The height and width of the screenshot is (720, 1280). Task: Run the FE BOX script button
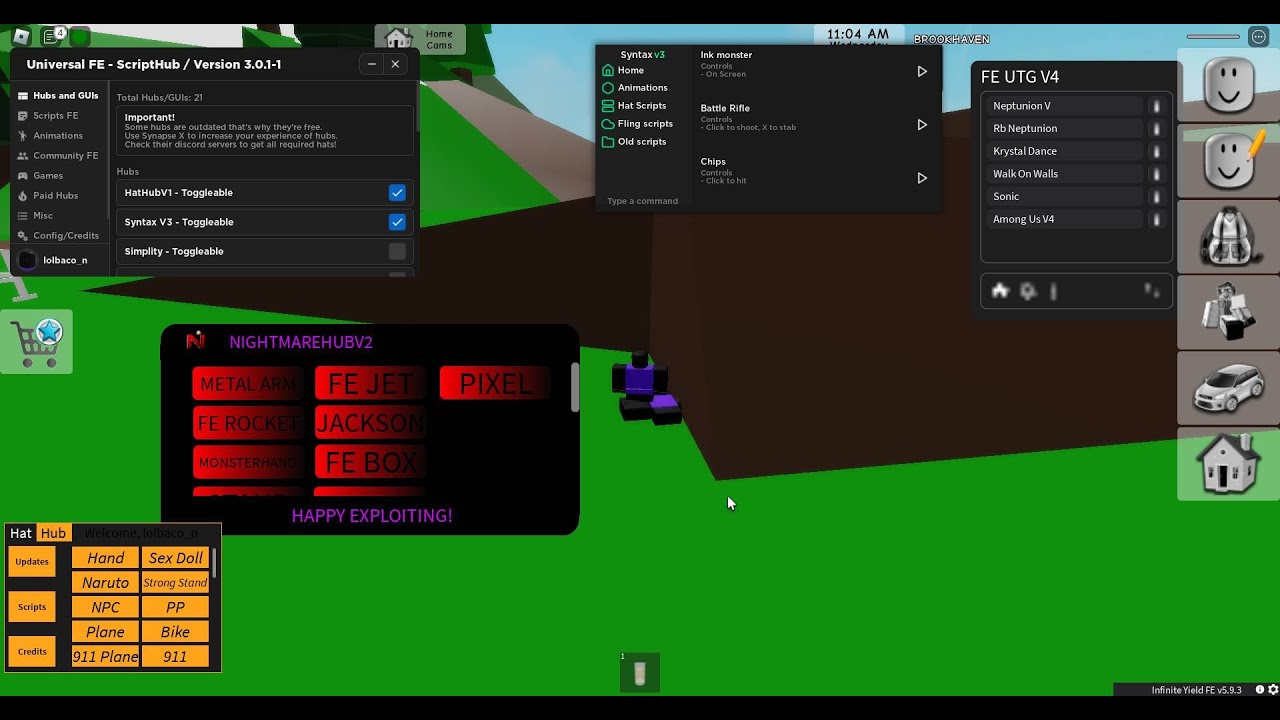[370, 462]
